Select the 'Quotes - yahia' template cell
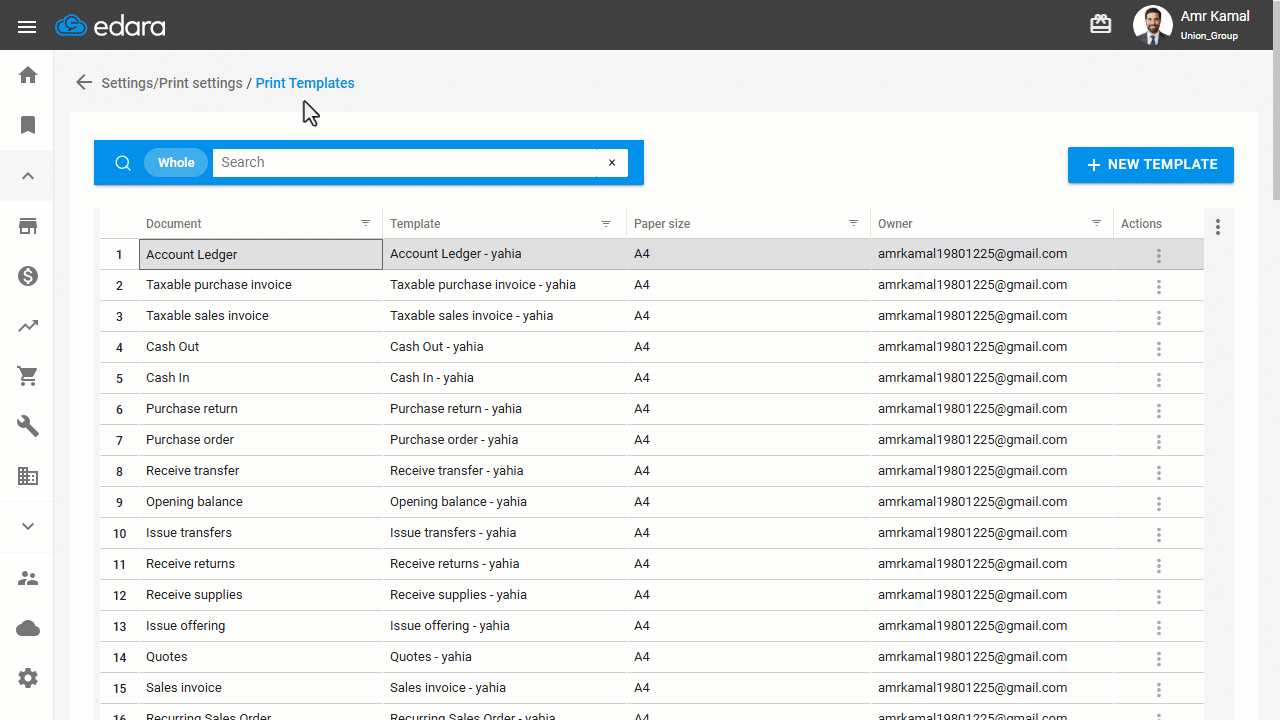Image resolution: width=1280 pixels, height=720 pixels. pos(505,657)
